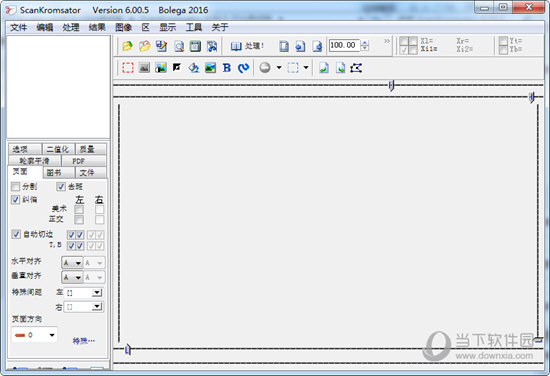Image resolution: width=550 pixels, height=376 pixels.
Task: Open the 工具 menu
Action: (194, 27)
